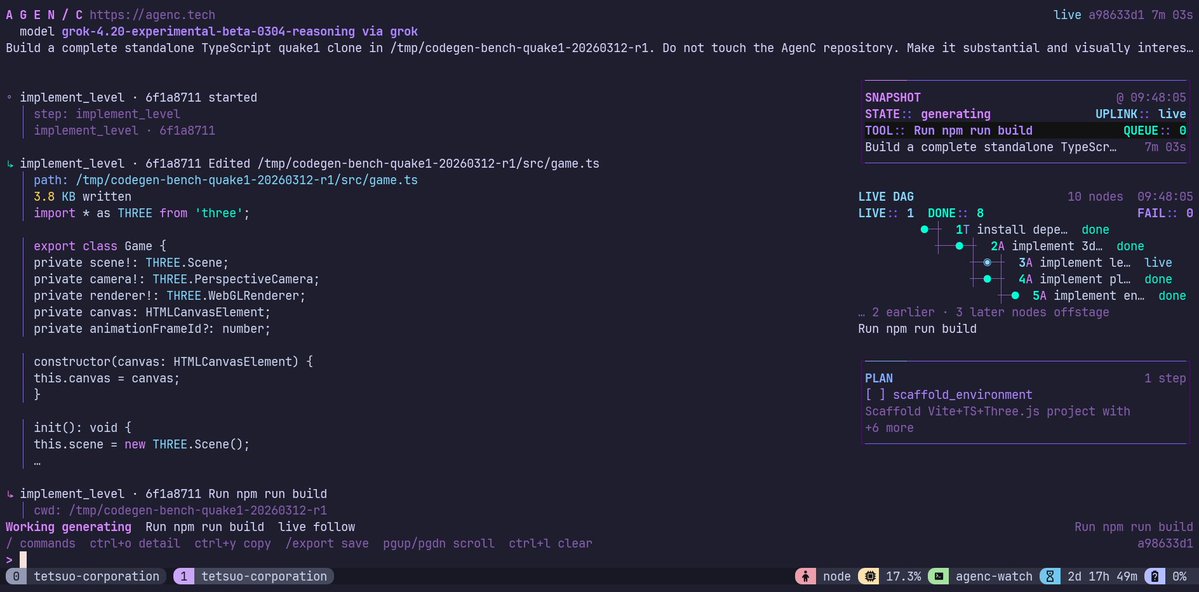Click the DAG dot for 5A implement en node

1015,295
